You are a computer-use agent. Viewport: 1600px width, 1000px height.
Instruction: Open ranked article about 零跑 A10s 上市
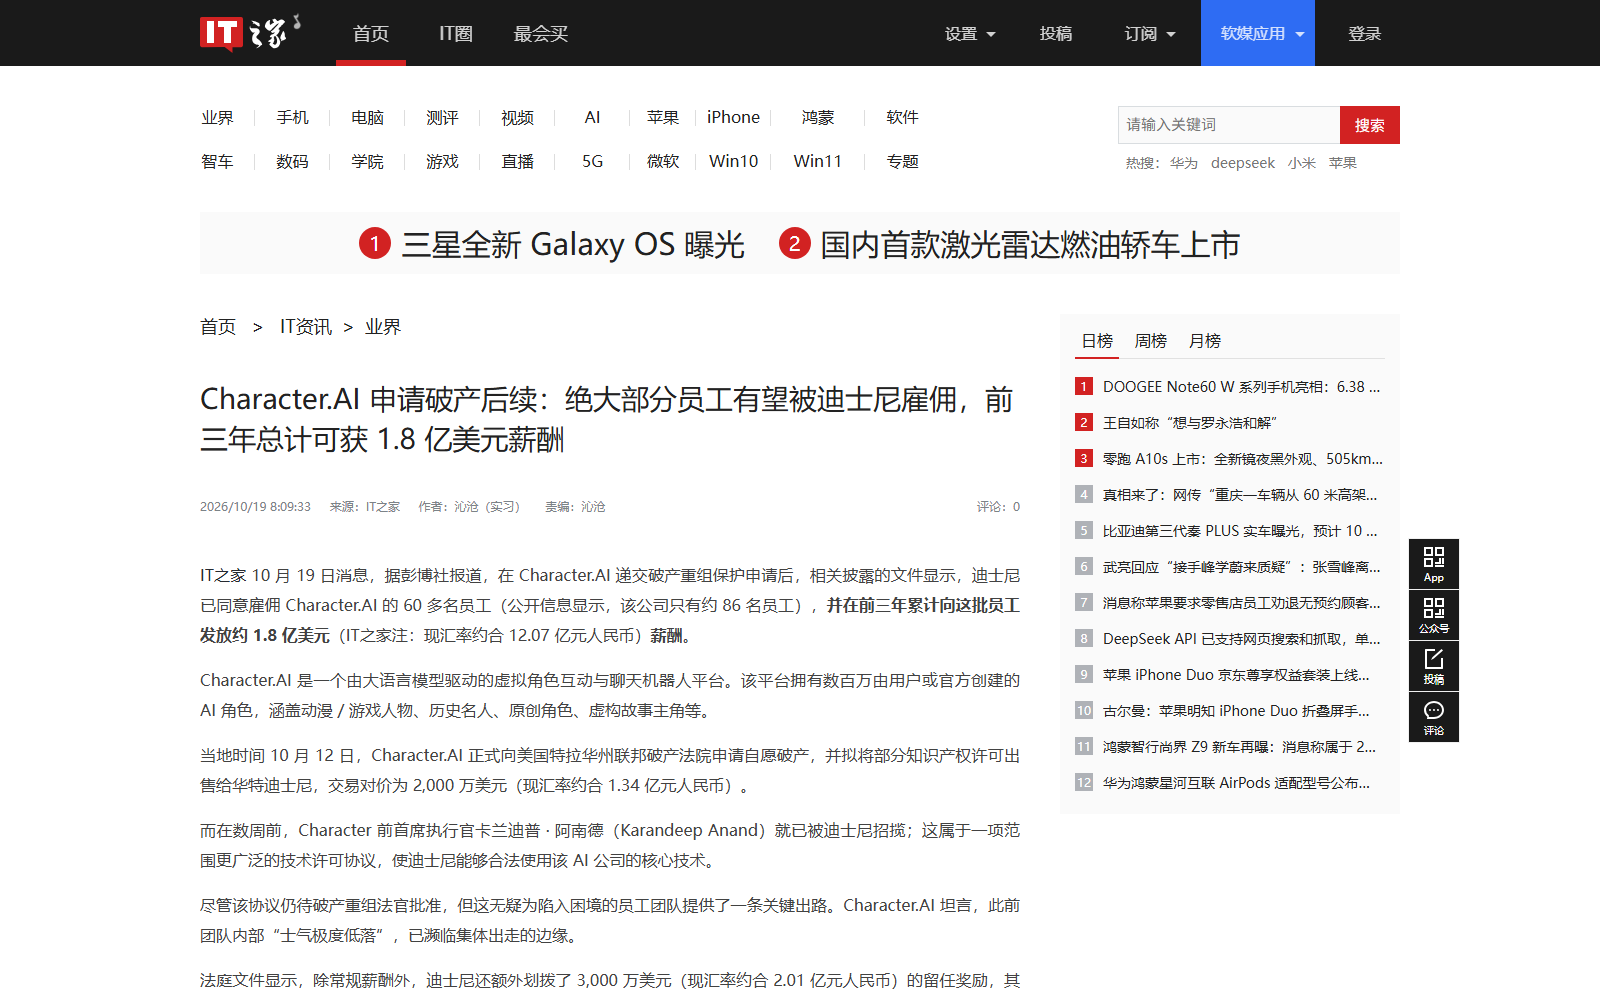pyautogui.click(x=1242, y=459)
